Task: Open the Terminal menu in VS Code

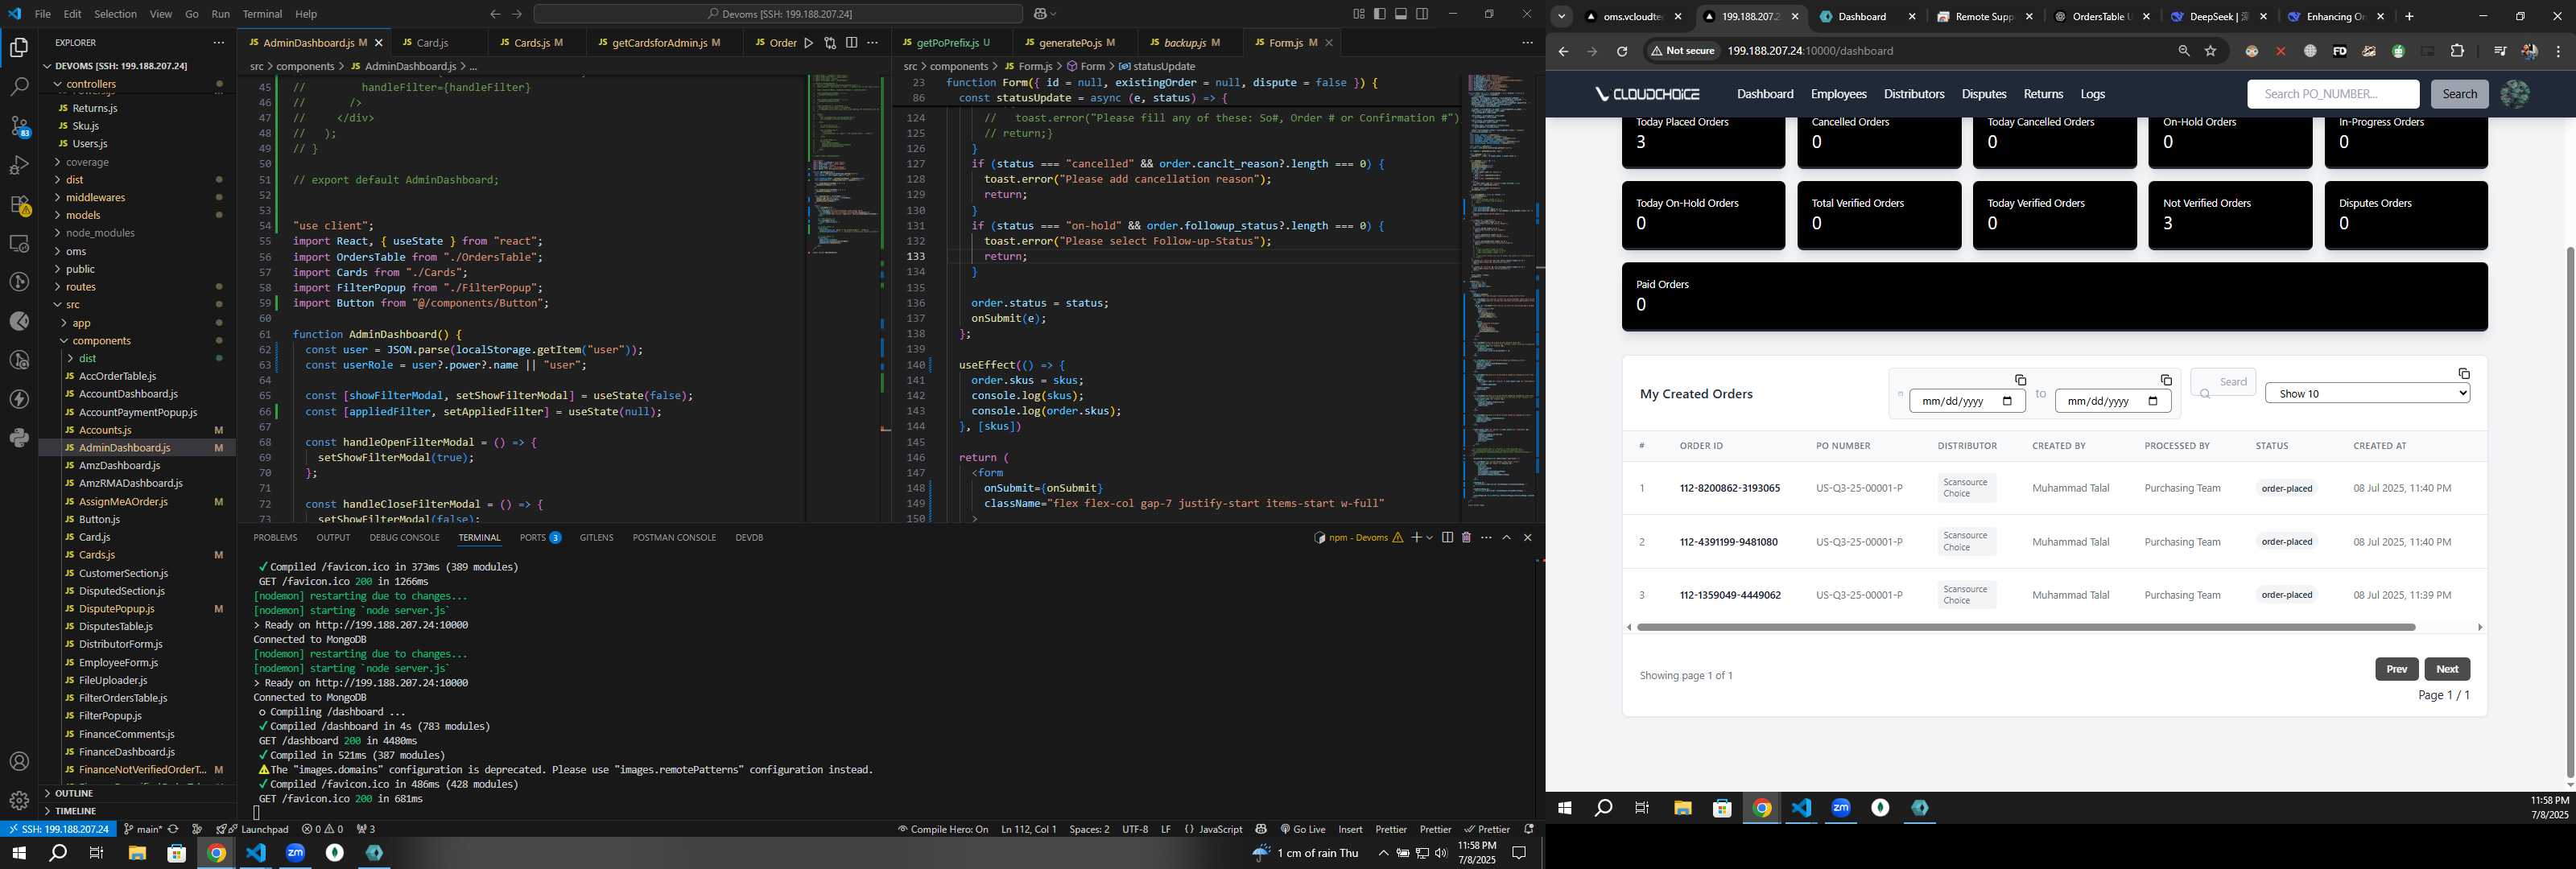Action: point(262,14)
